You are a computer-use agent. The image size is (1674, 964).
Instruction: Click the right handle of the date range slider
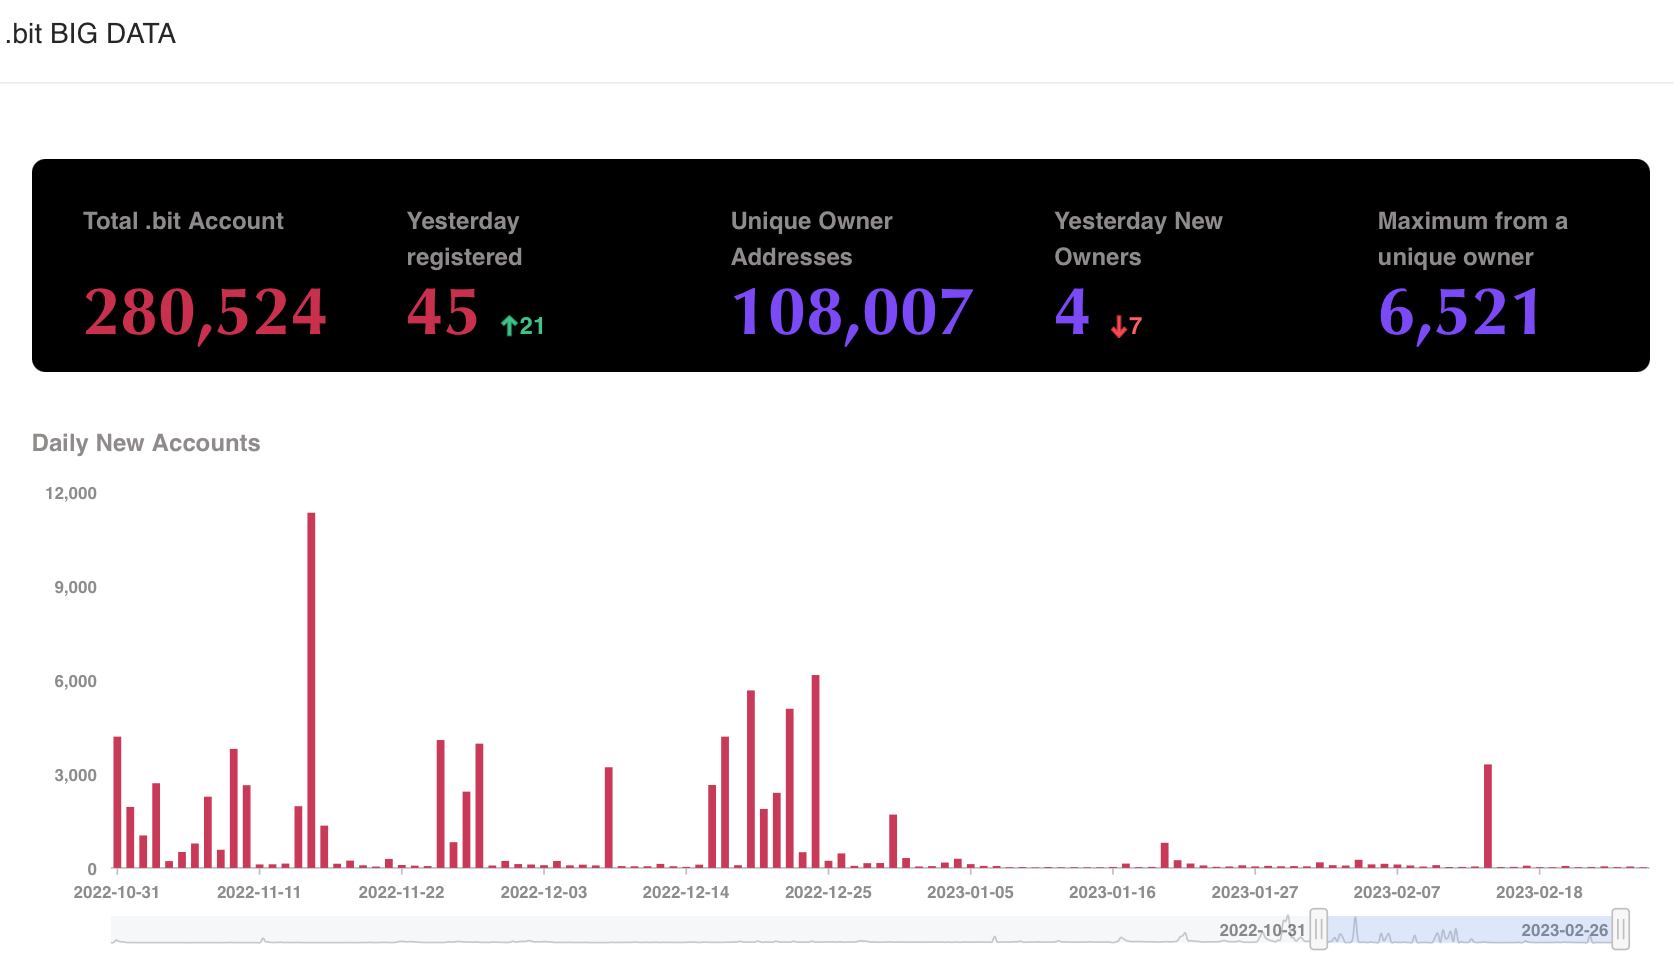(1620, 929)
